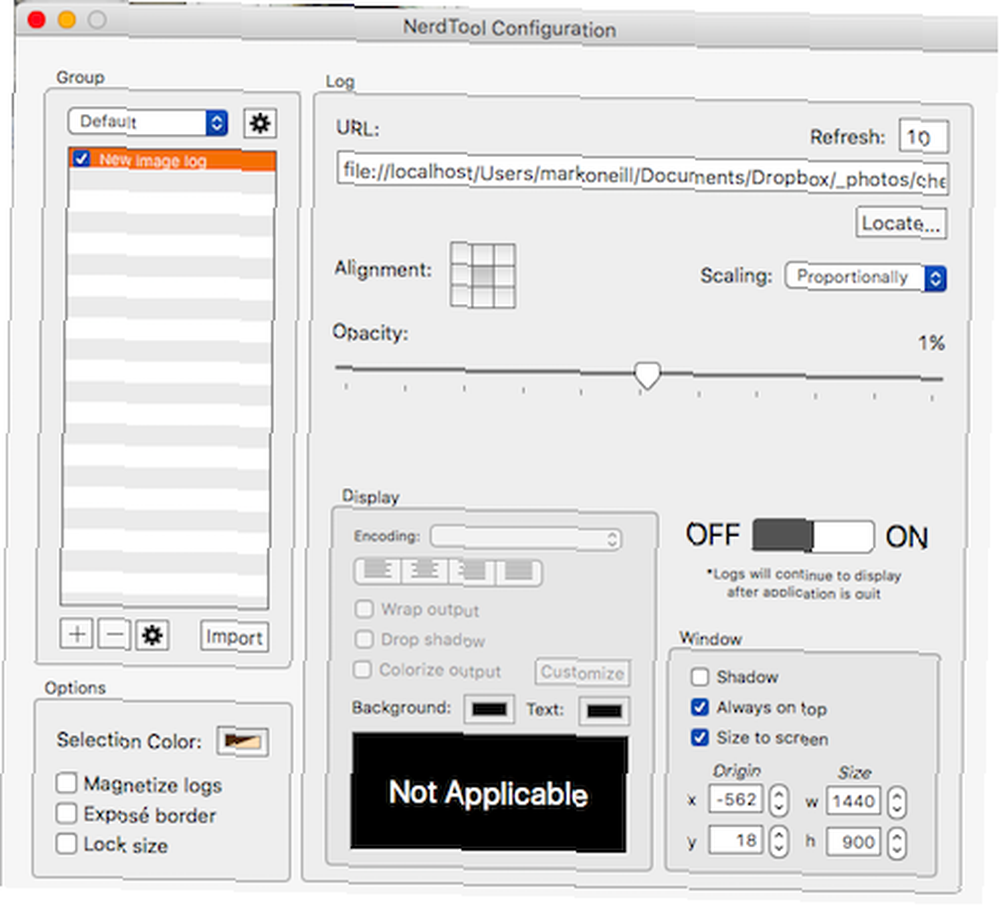Tick the Wrap output checkbox

tap(364, 609)
